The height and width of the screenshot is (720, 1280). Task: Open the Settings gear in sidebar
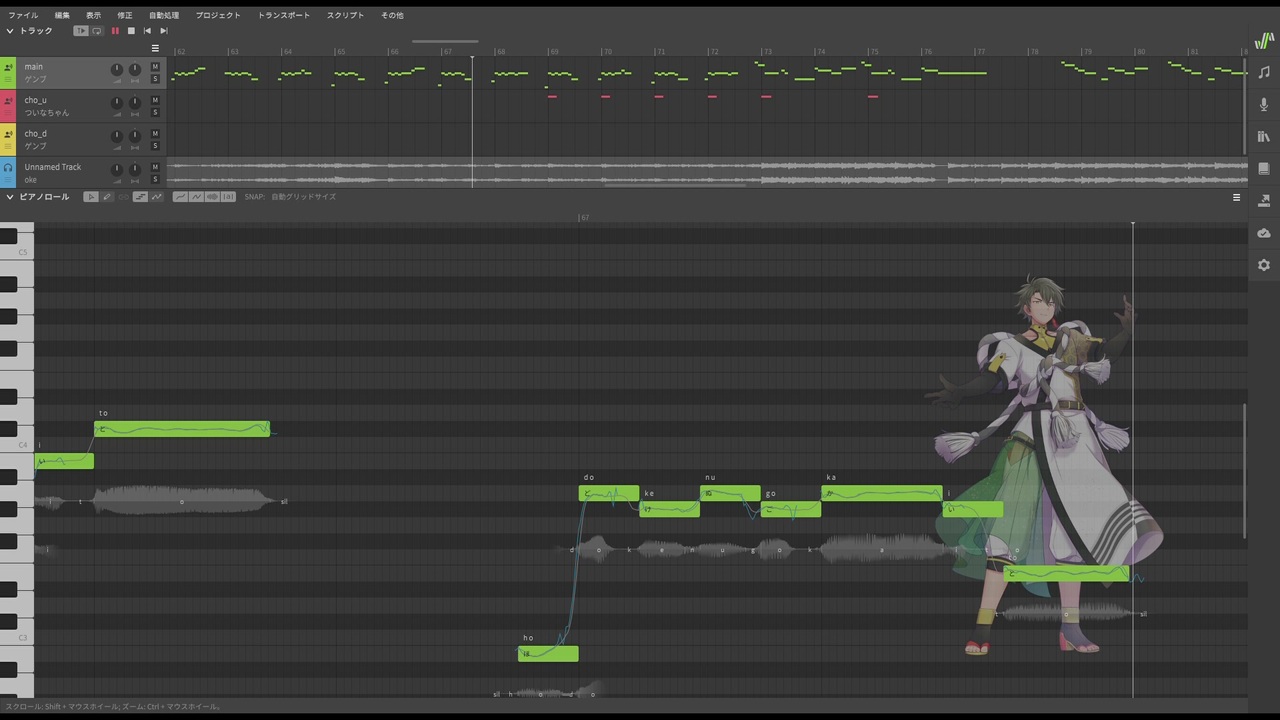[1264, 265]
